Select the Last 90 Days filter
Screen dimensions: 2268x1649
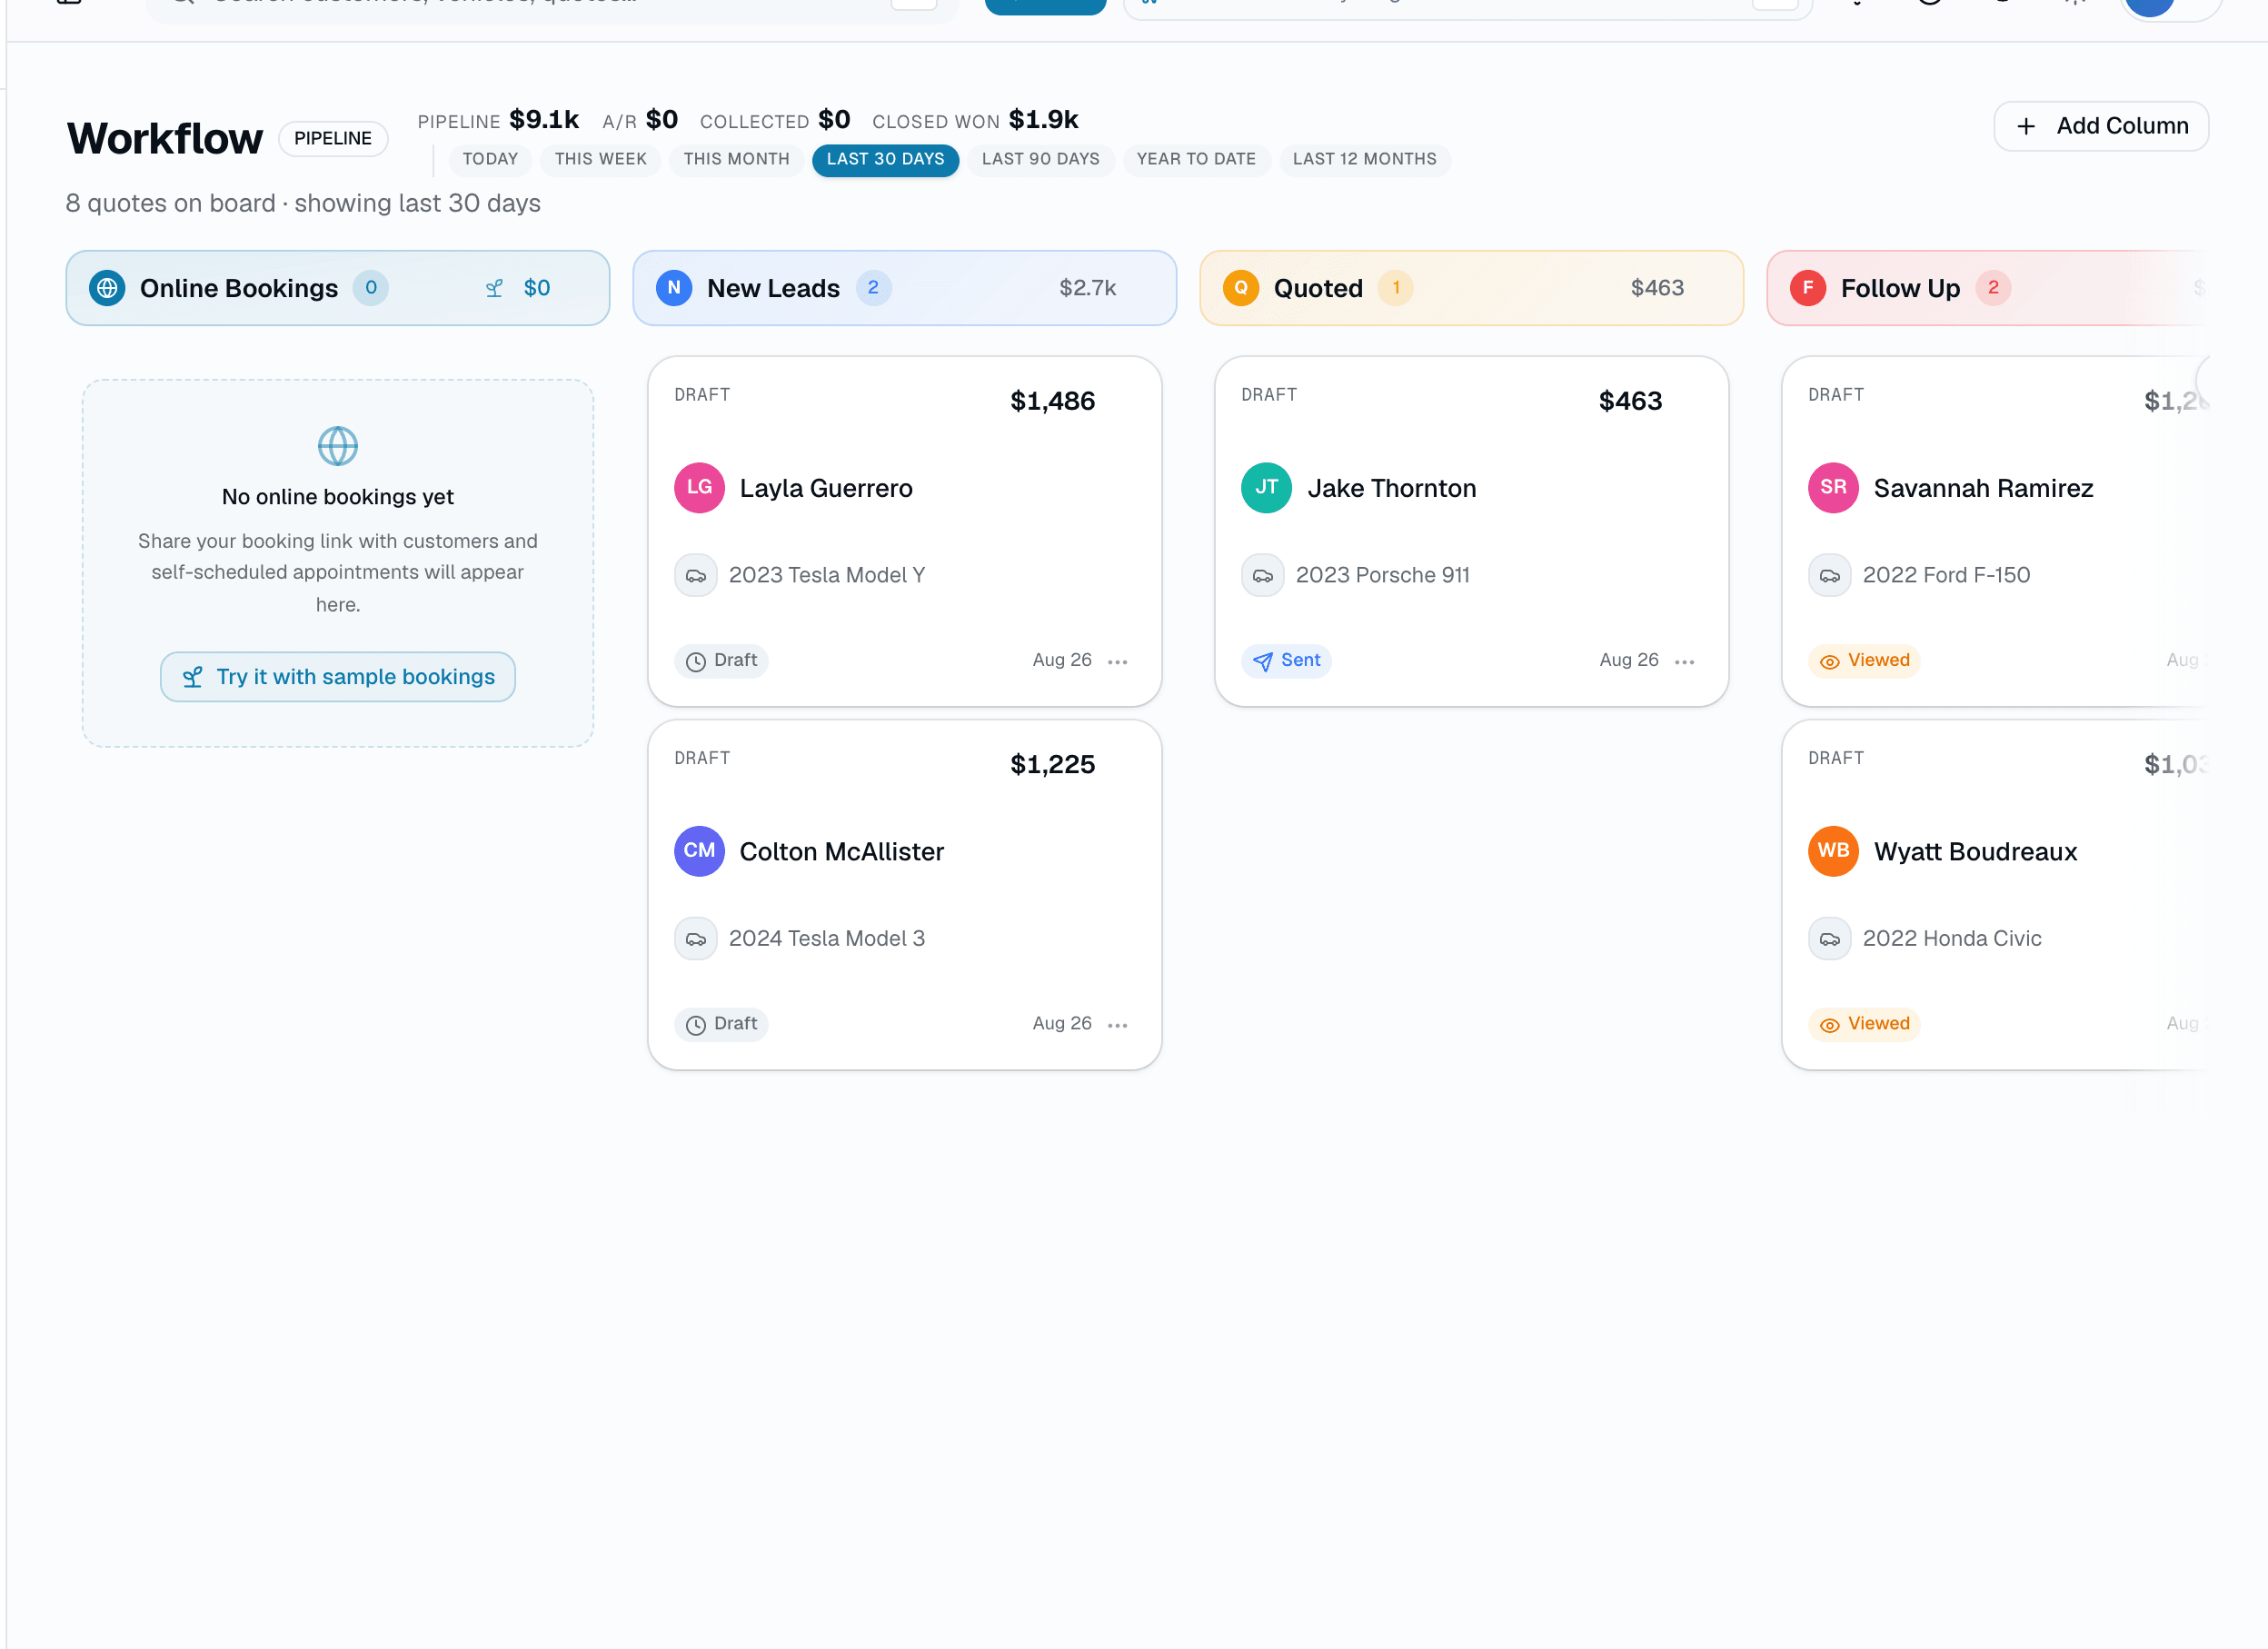pos(1040,160)
